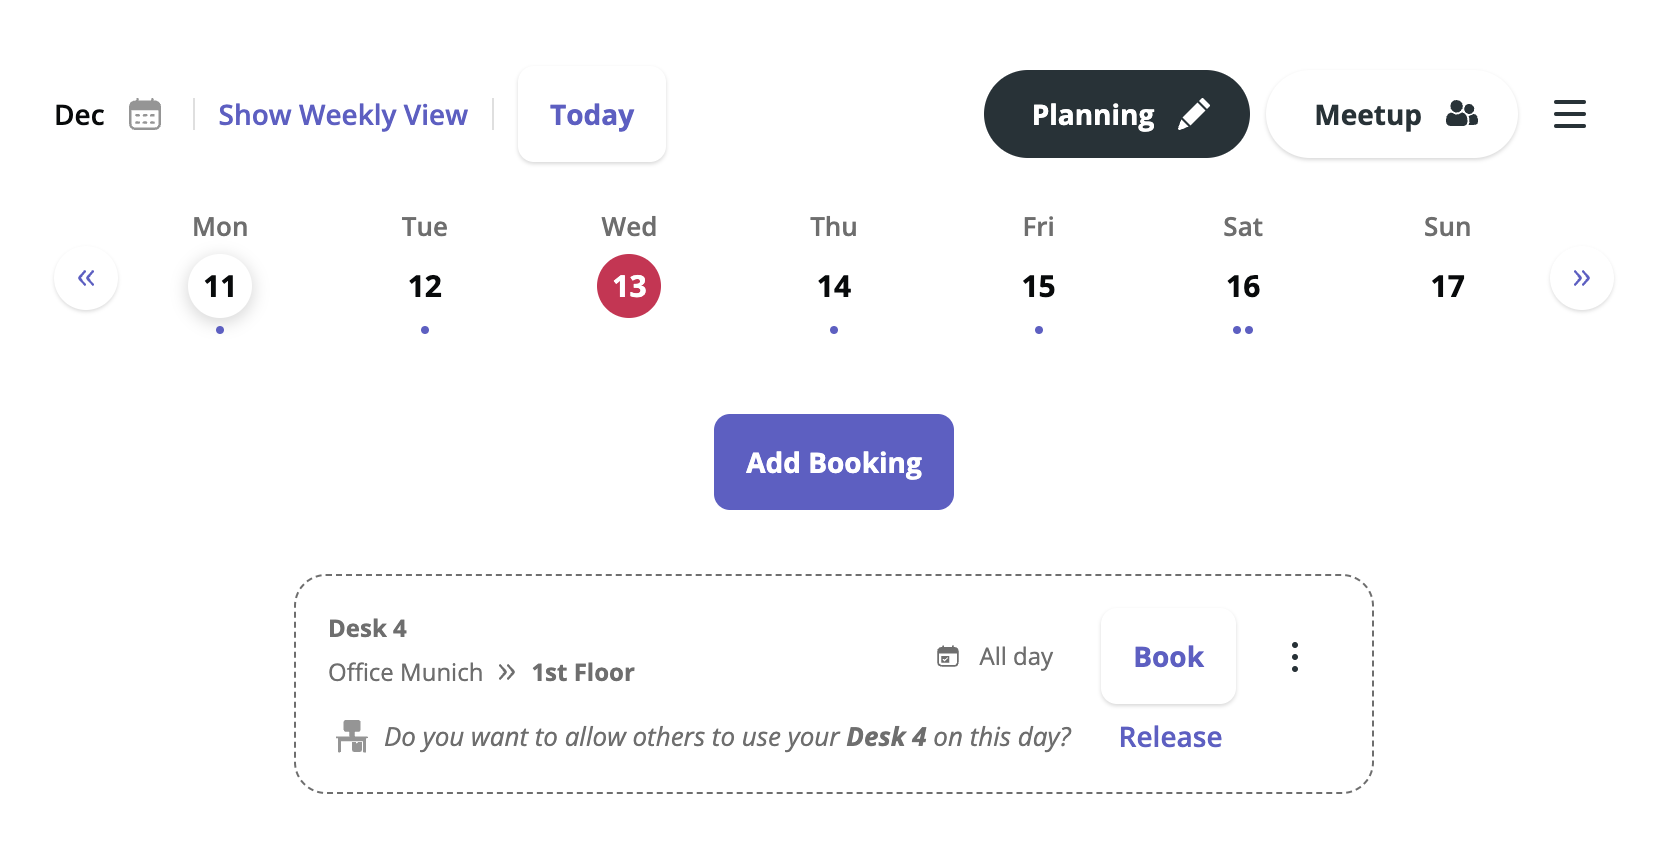The image size is (1666, 850).
Task: Click the pencil icon in Planning
Action: (x=1194, y=114)
